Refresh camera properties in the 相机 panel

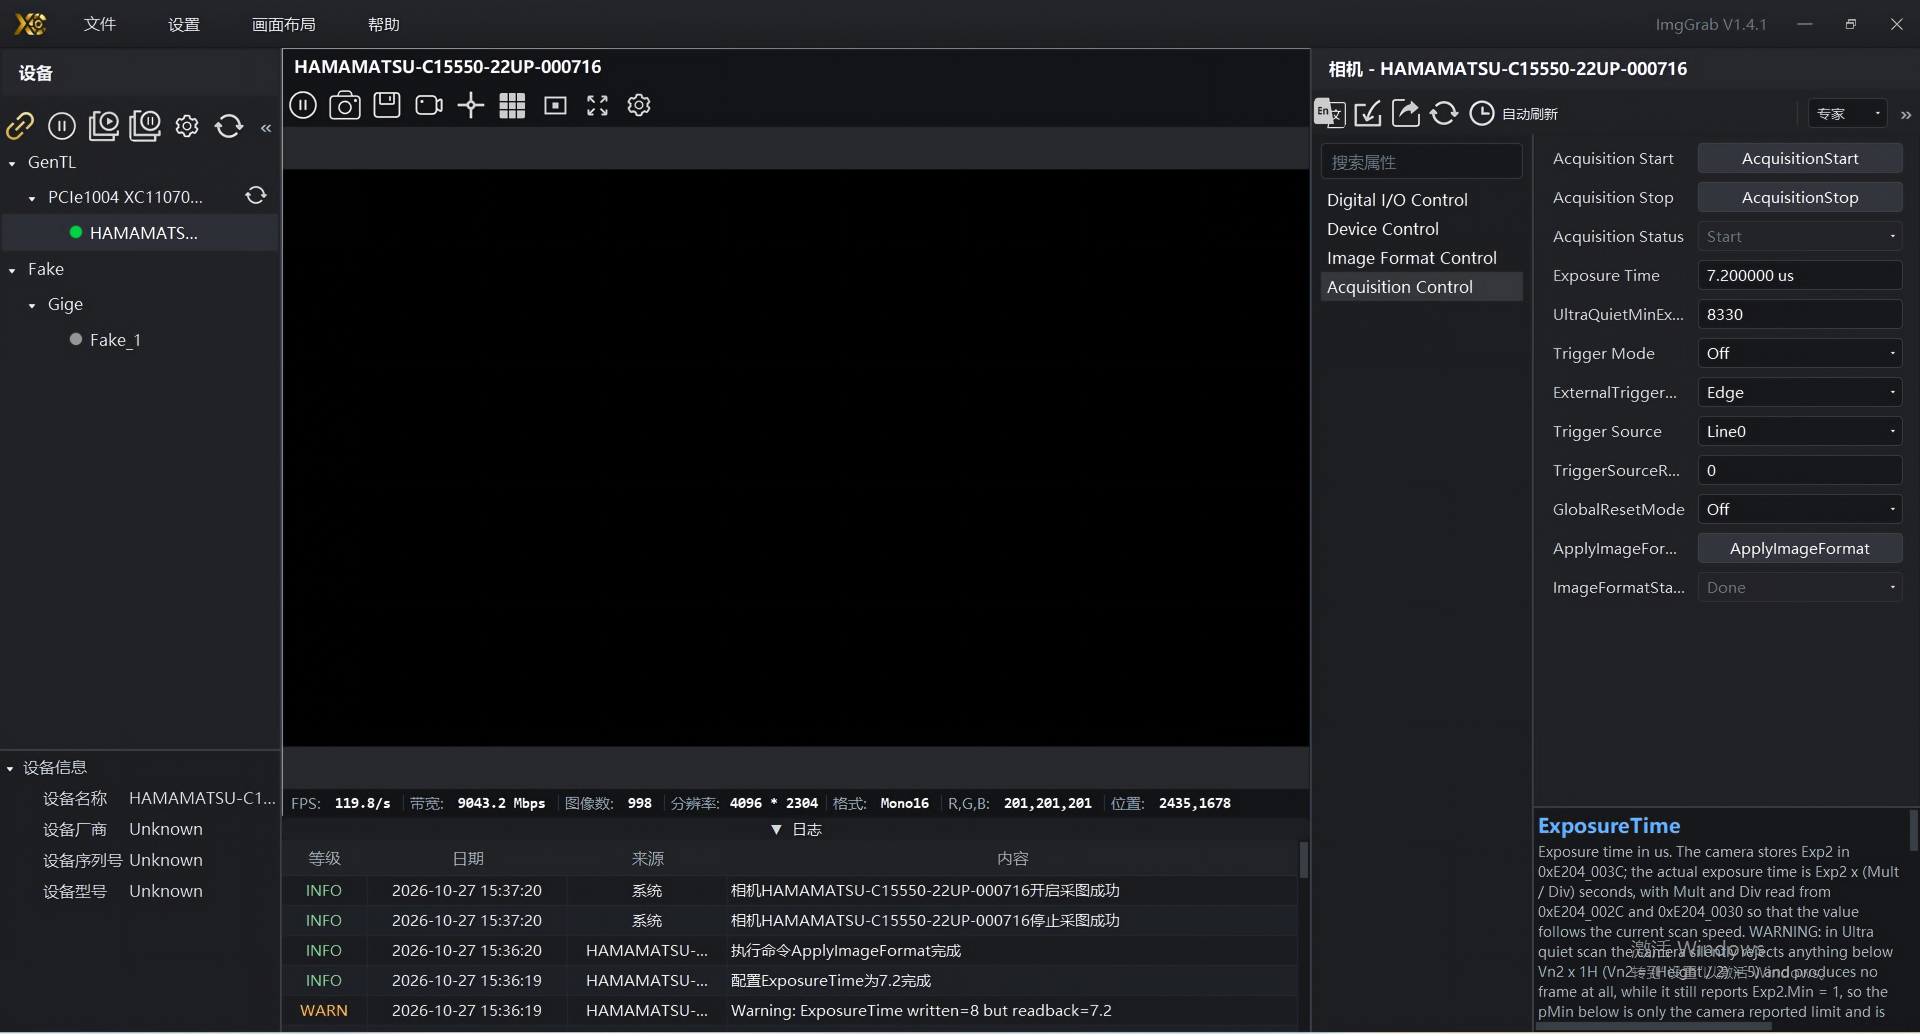click(1444, 113)
